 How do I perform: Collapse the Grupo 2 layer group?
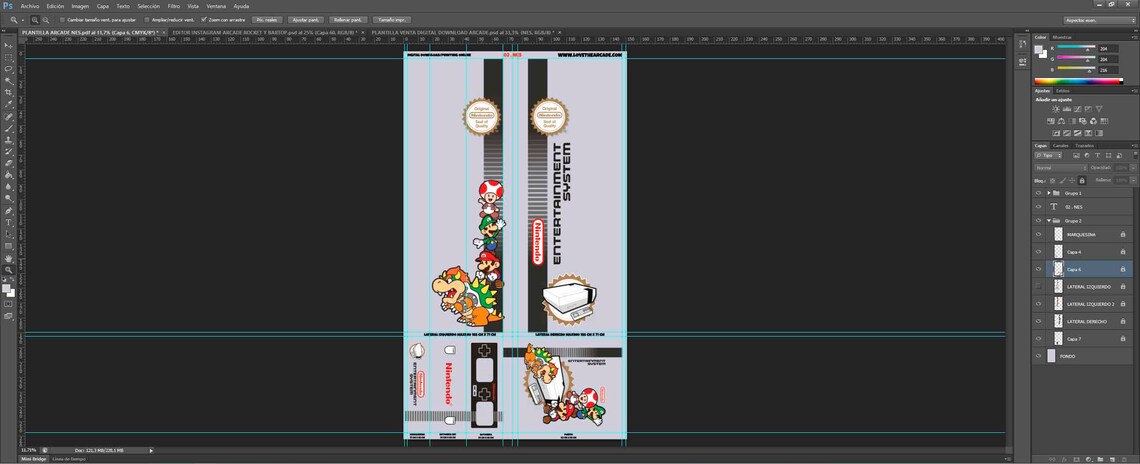pyautogui.click(x=1048, y=220)
